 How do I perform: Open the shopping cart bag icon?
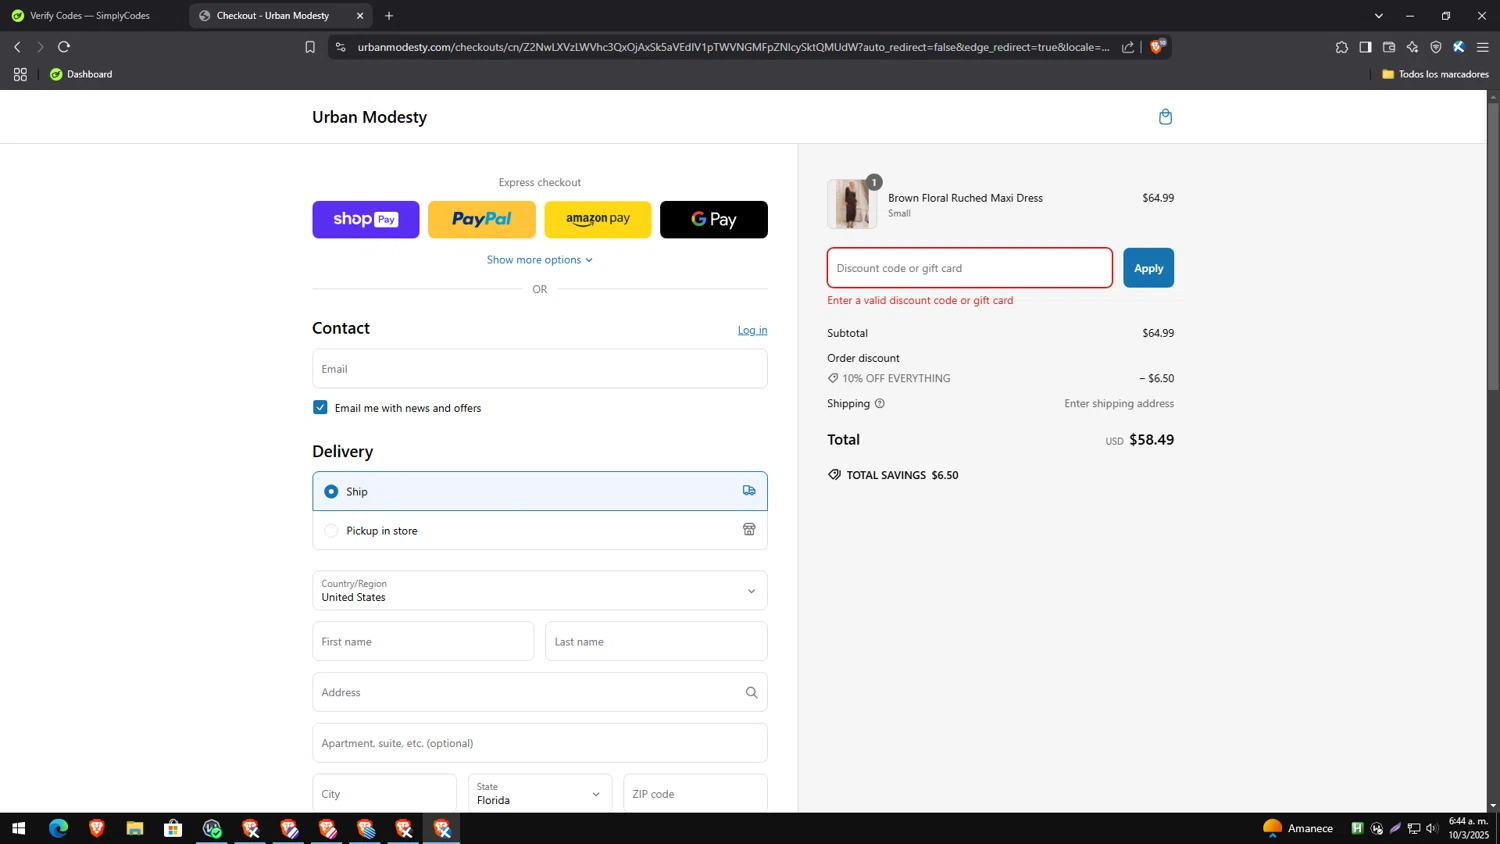(1165, 117)
